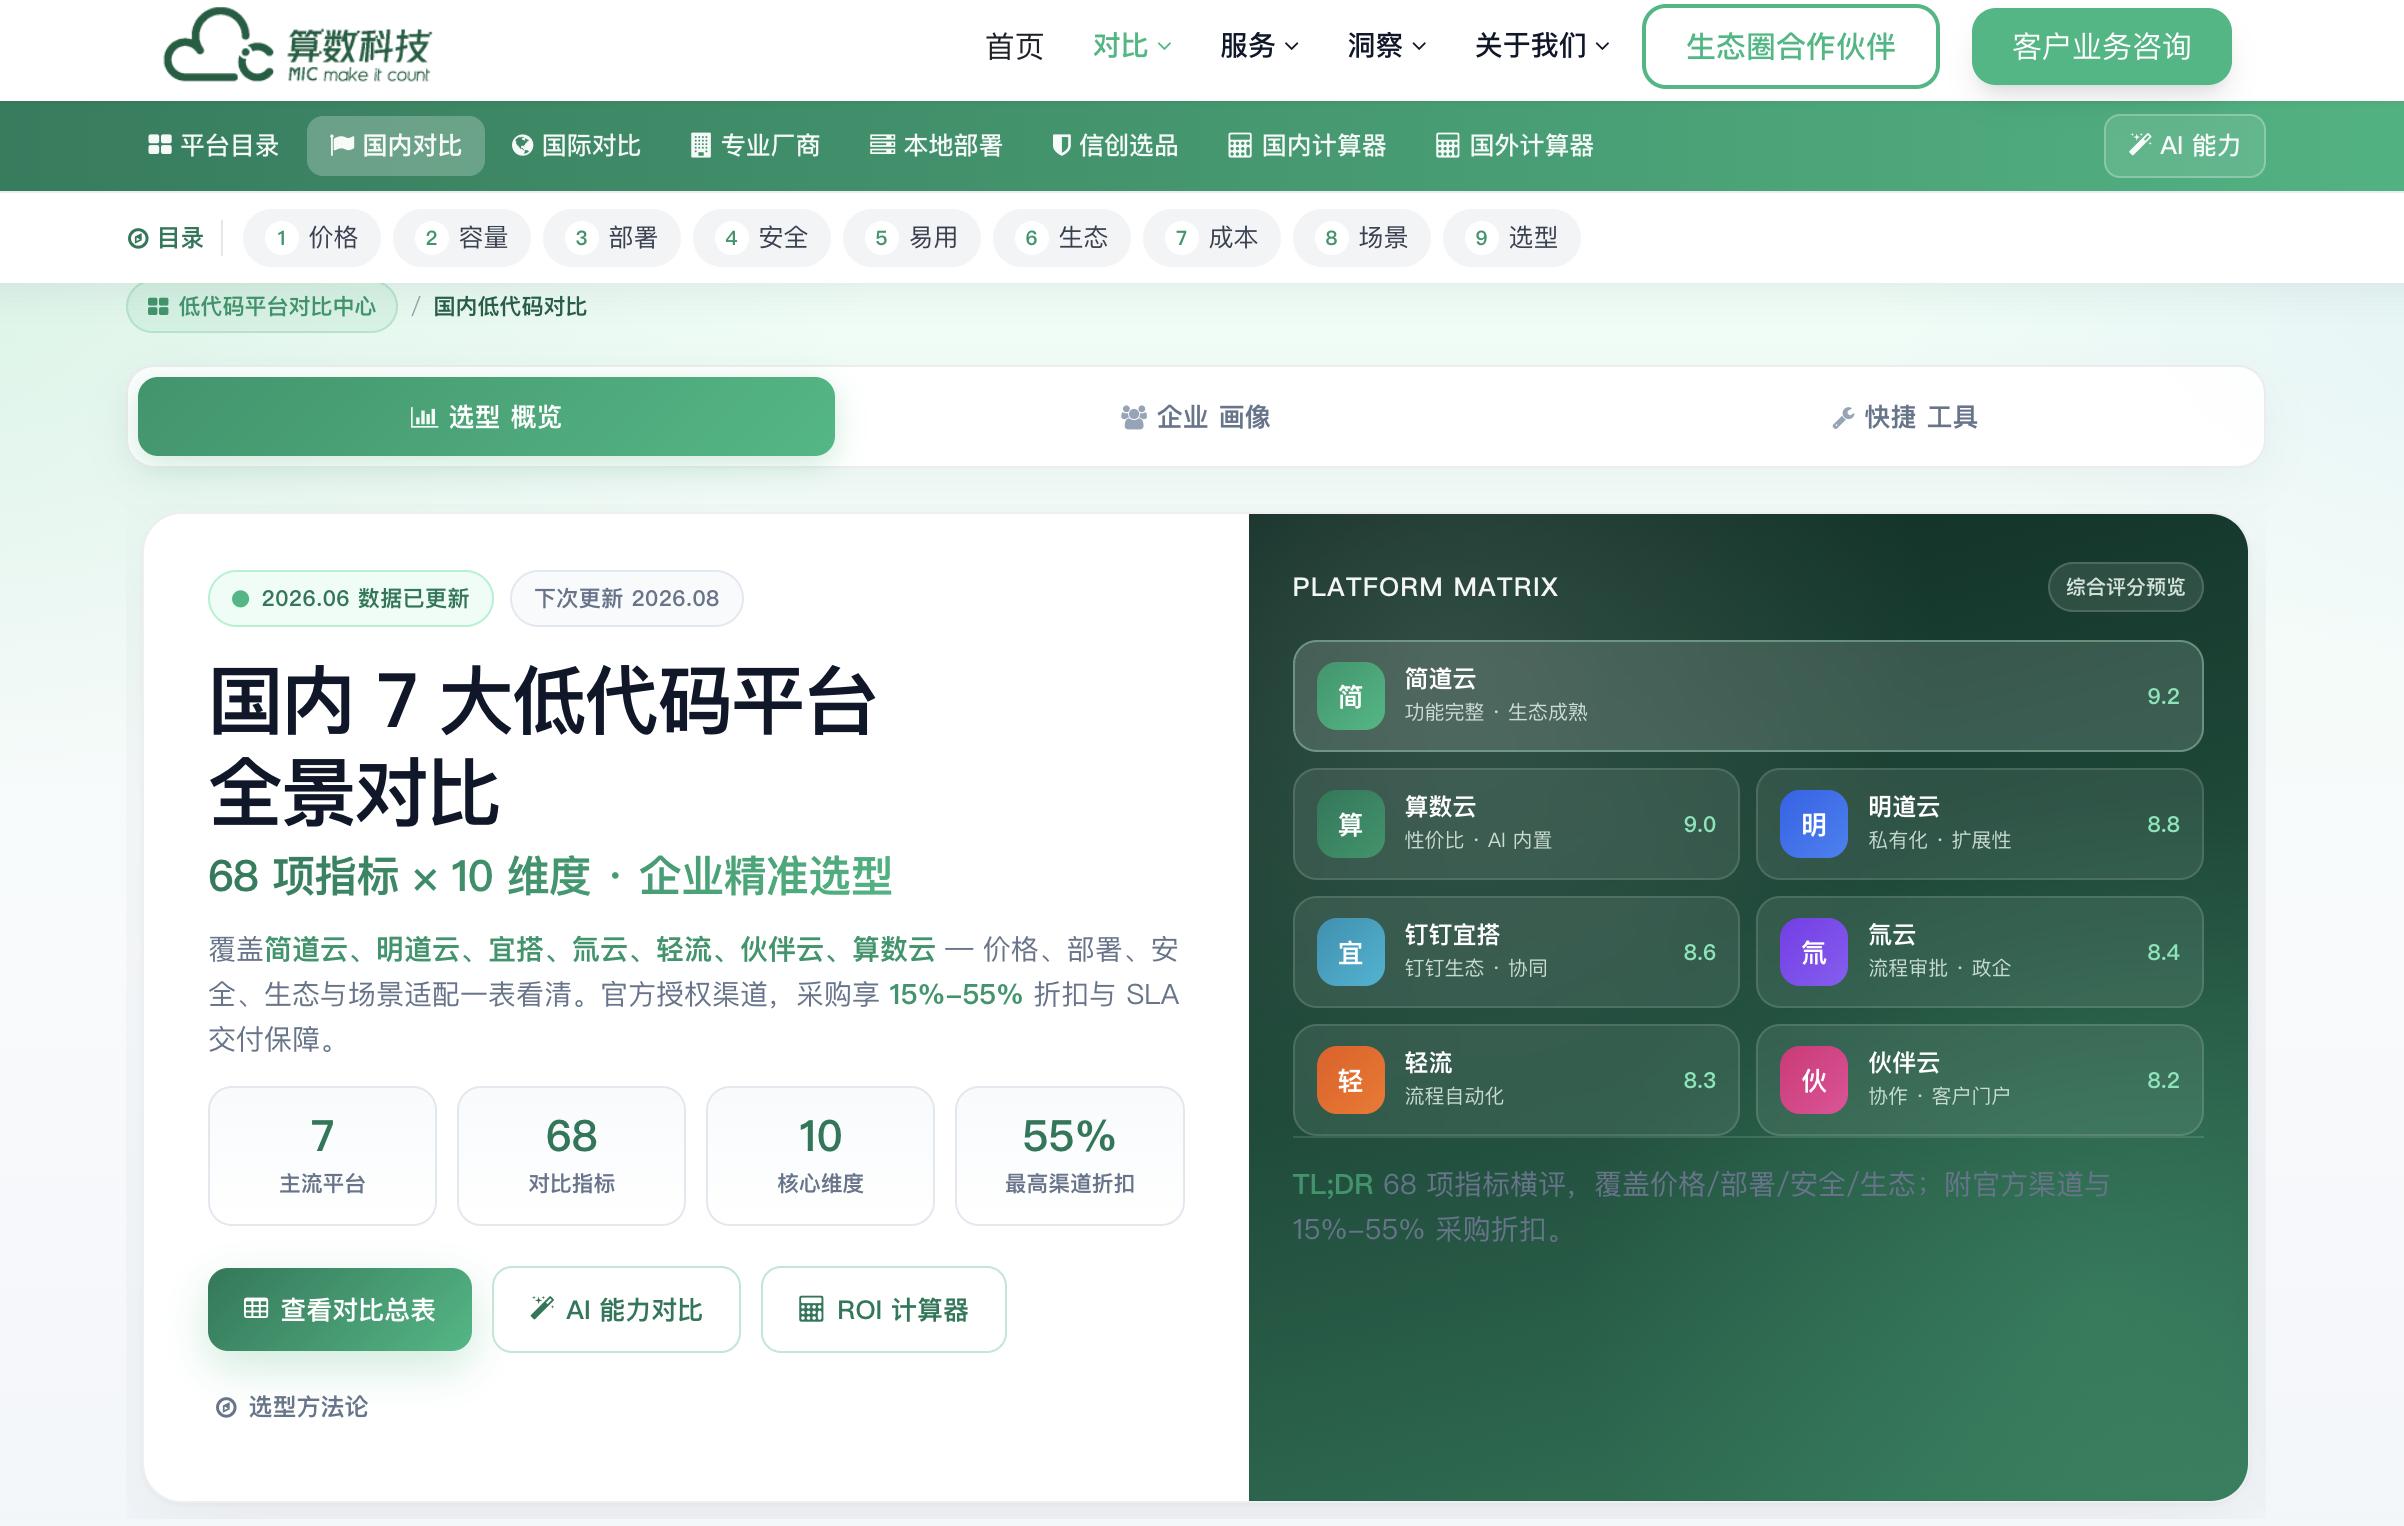This screenshot has width=2404, height=1526.
Task: Expand the 关于我们 dropdown menu
Action: pyautogui.click(x=1541, y=46)
